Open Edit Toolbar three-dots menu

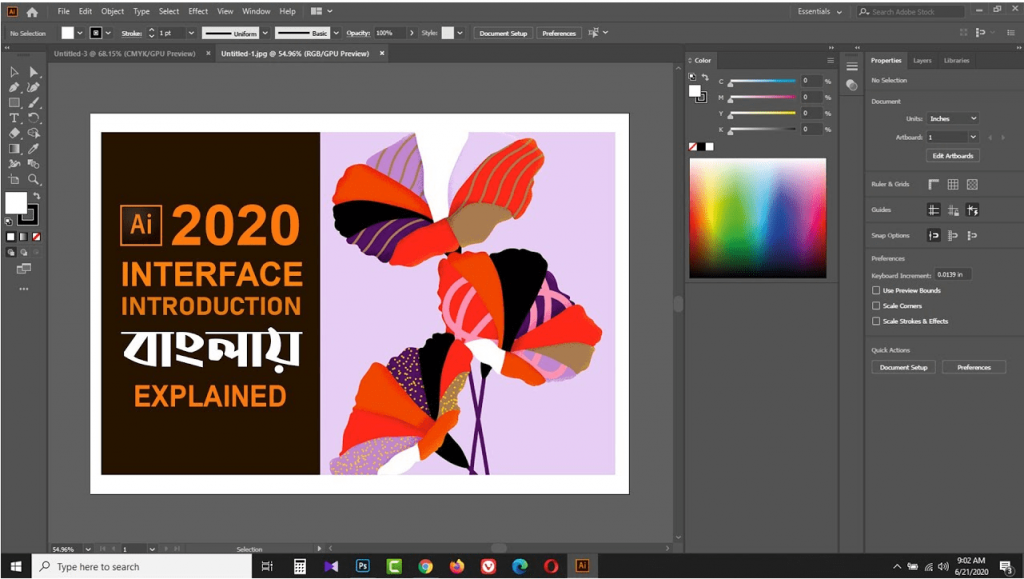[x=24, y=289]
